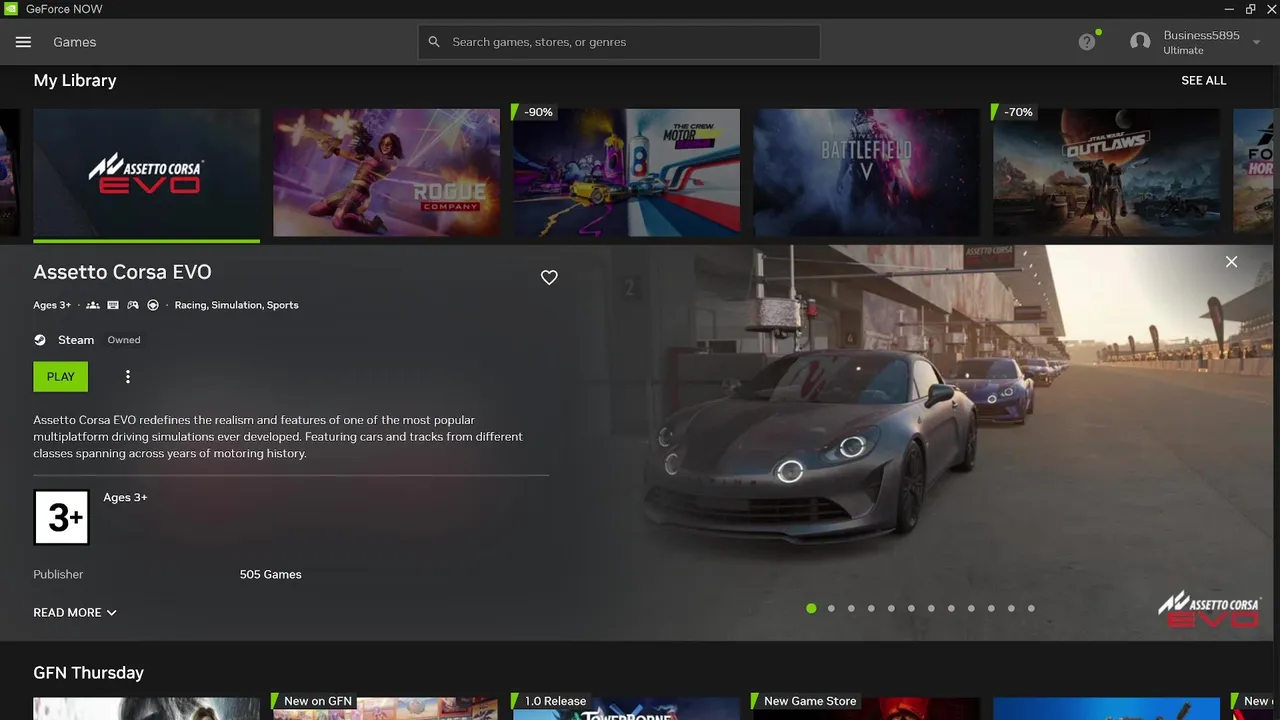Open the Games section label
Image resolution: width=1280 pixels, height=720 pixels.
click(x=75, y=42)
